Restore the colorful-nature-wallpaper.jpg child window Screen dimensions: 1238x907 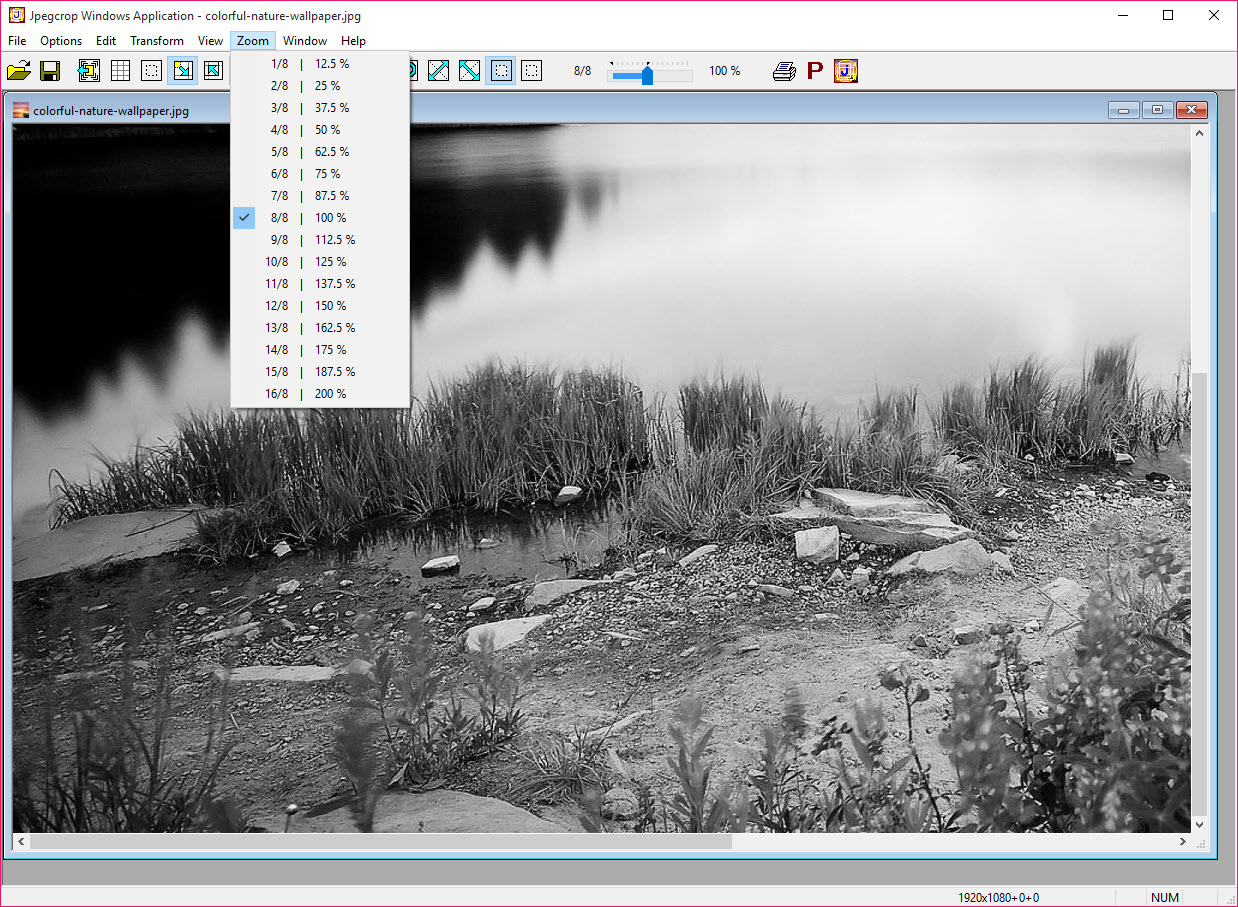(1157, 110)
